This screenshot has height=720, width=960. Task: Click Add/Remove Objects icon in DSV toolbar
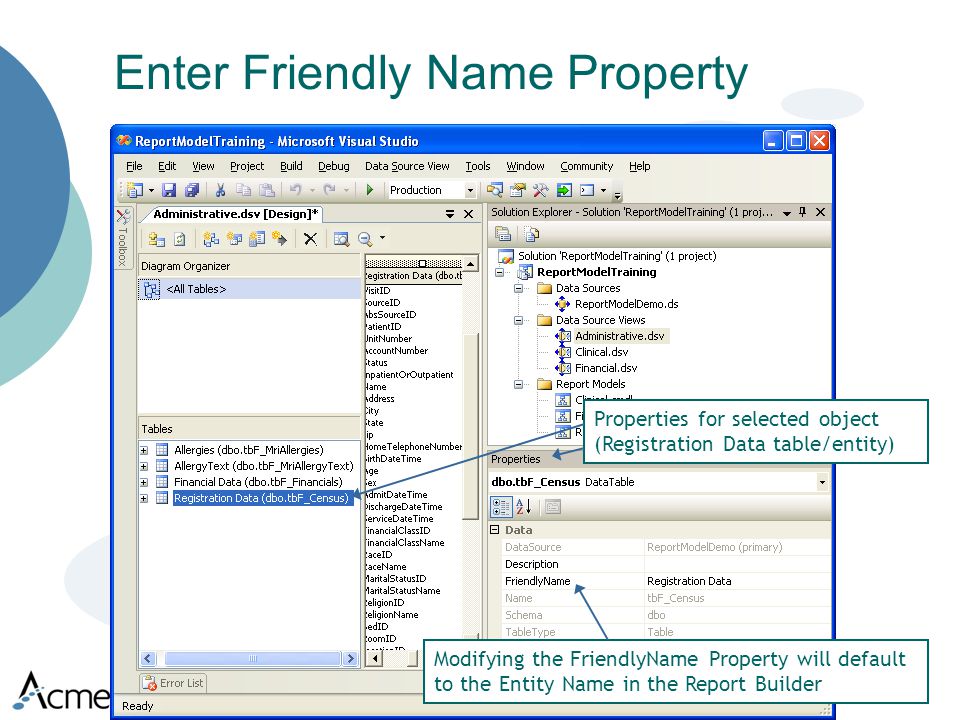click(x=156, y=239)
